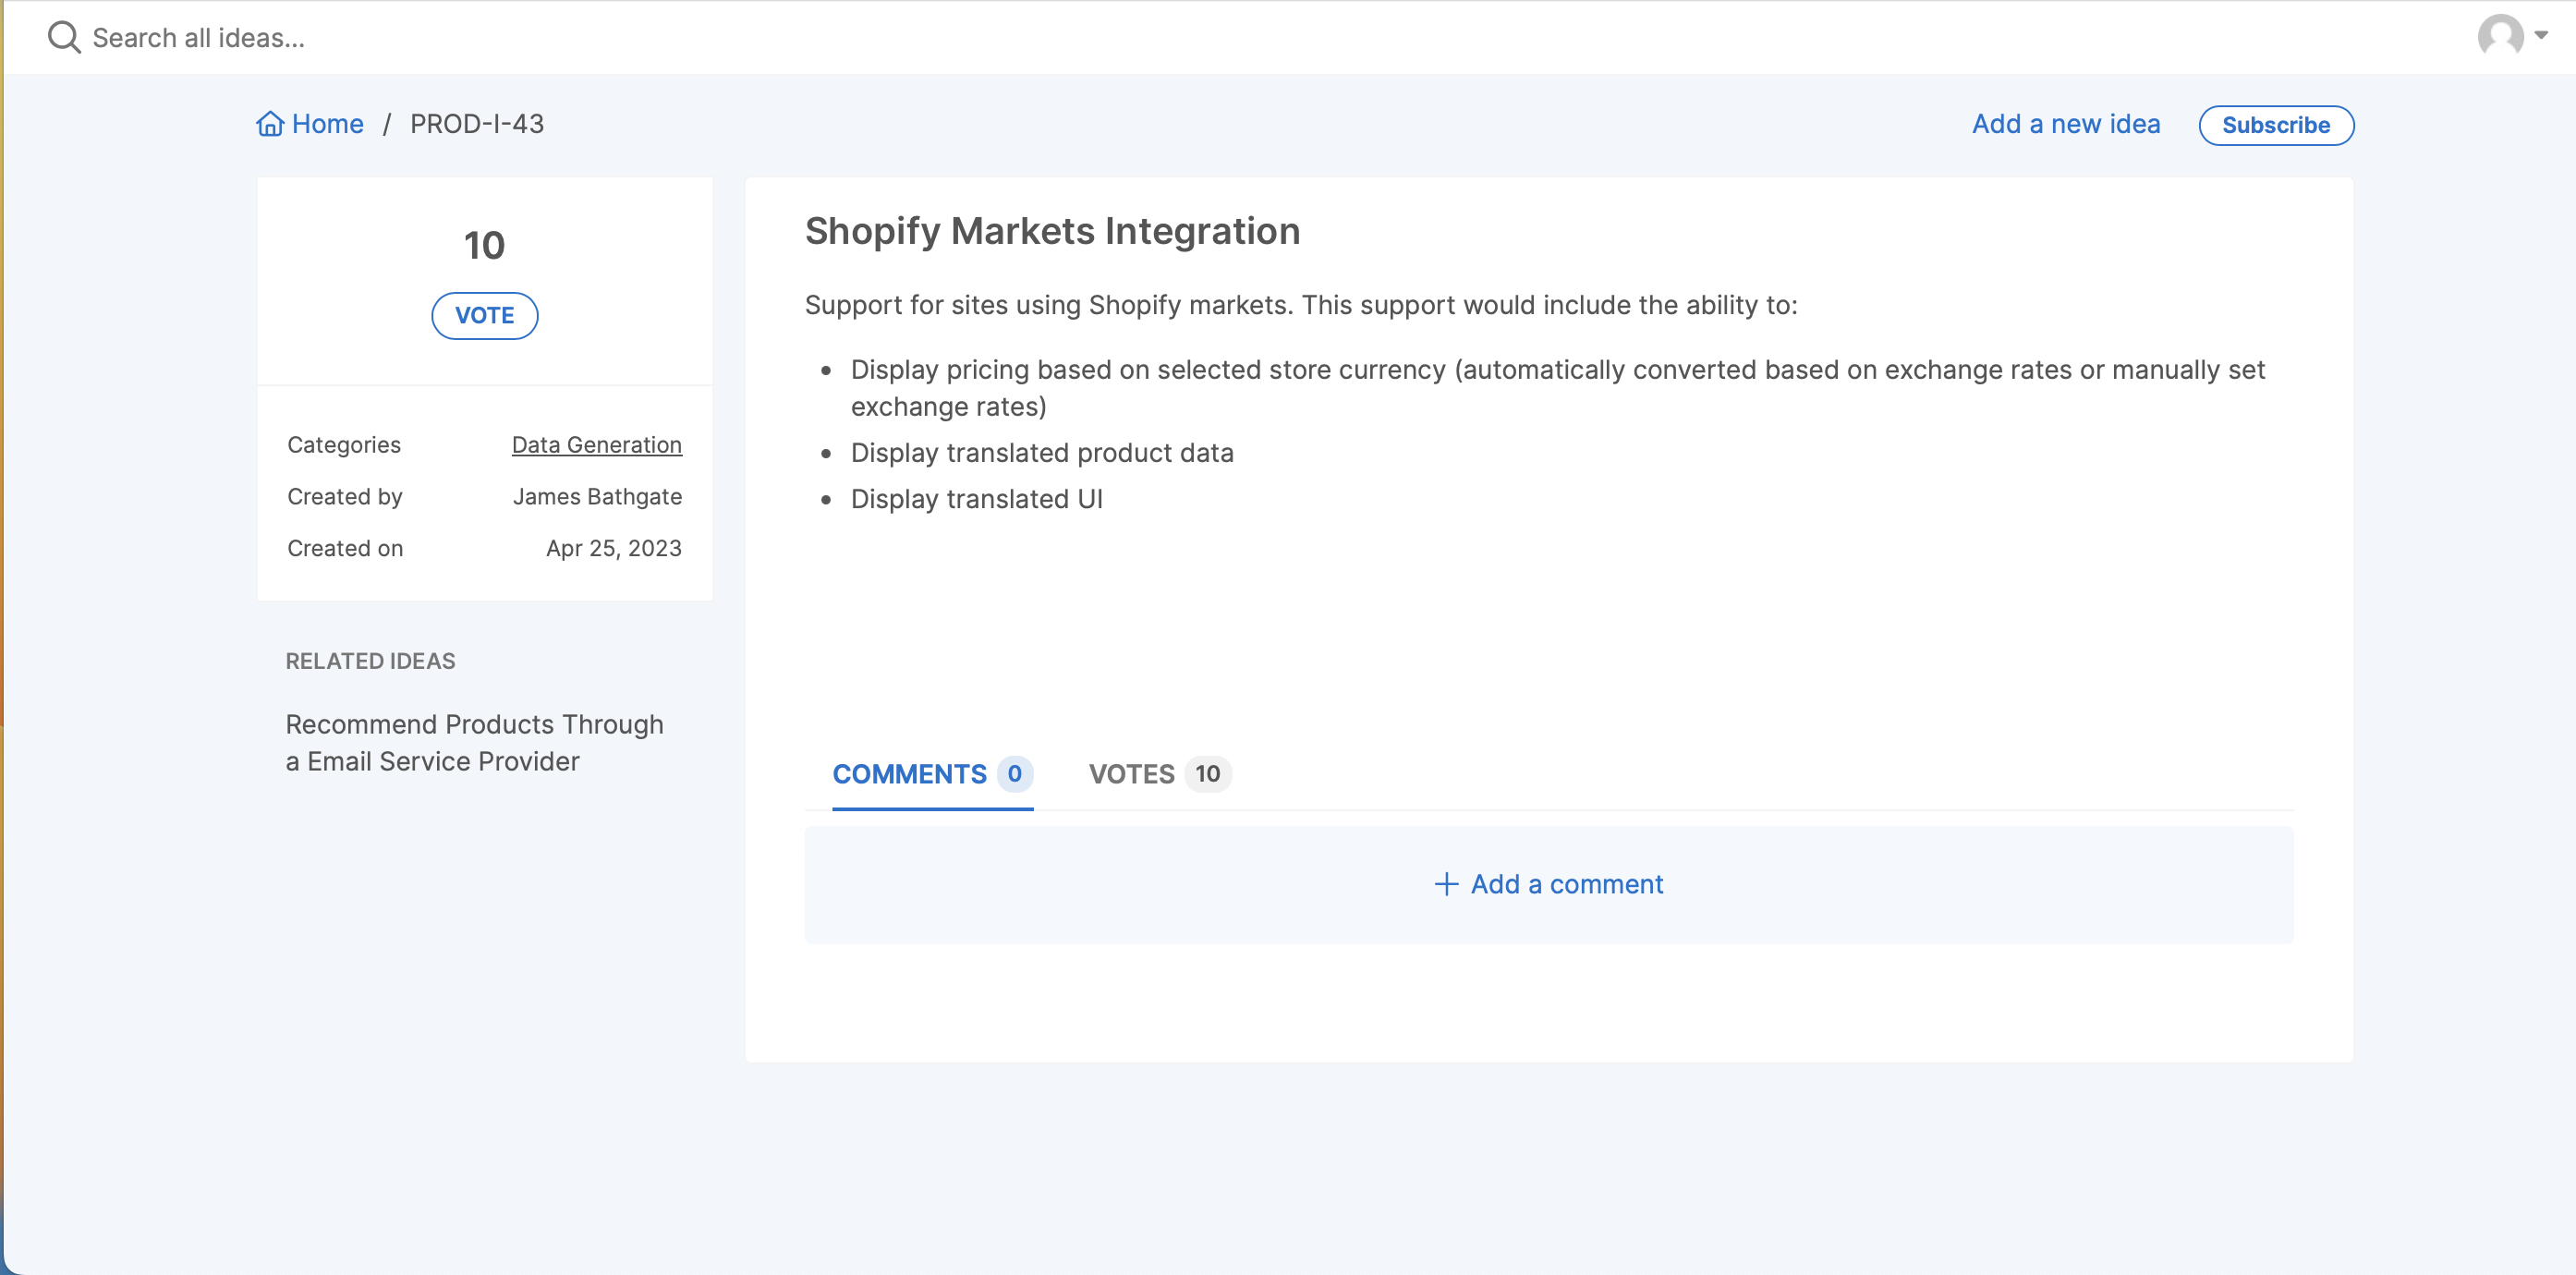This screenshot has width=2576, height=1275.
Task: Open related idea Recommend Products Through Email
Action: pos(475,743)
